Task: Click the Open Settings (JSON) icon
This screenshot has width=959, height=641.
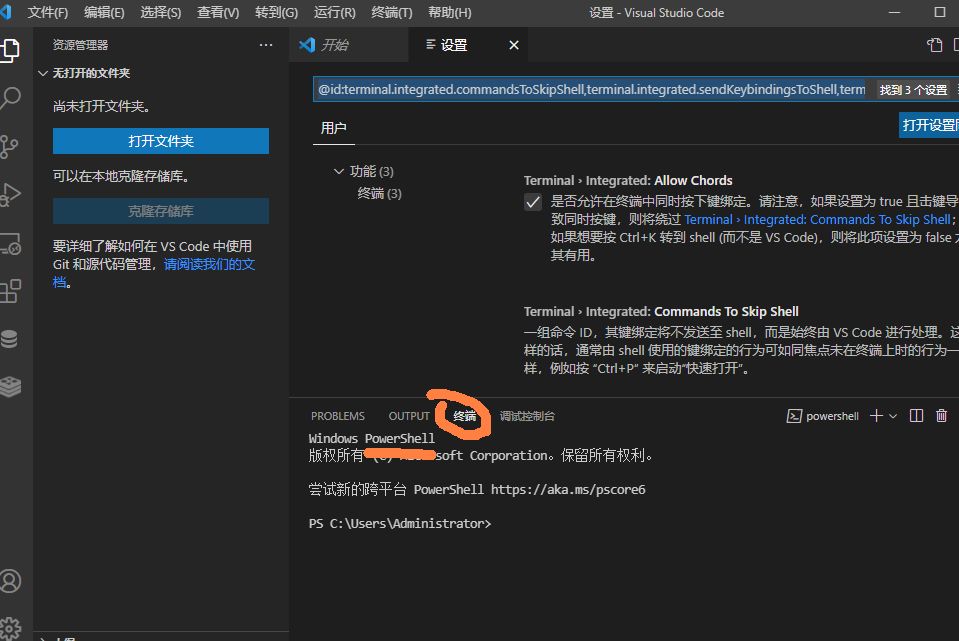Action: click(935, 45)
